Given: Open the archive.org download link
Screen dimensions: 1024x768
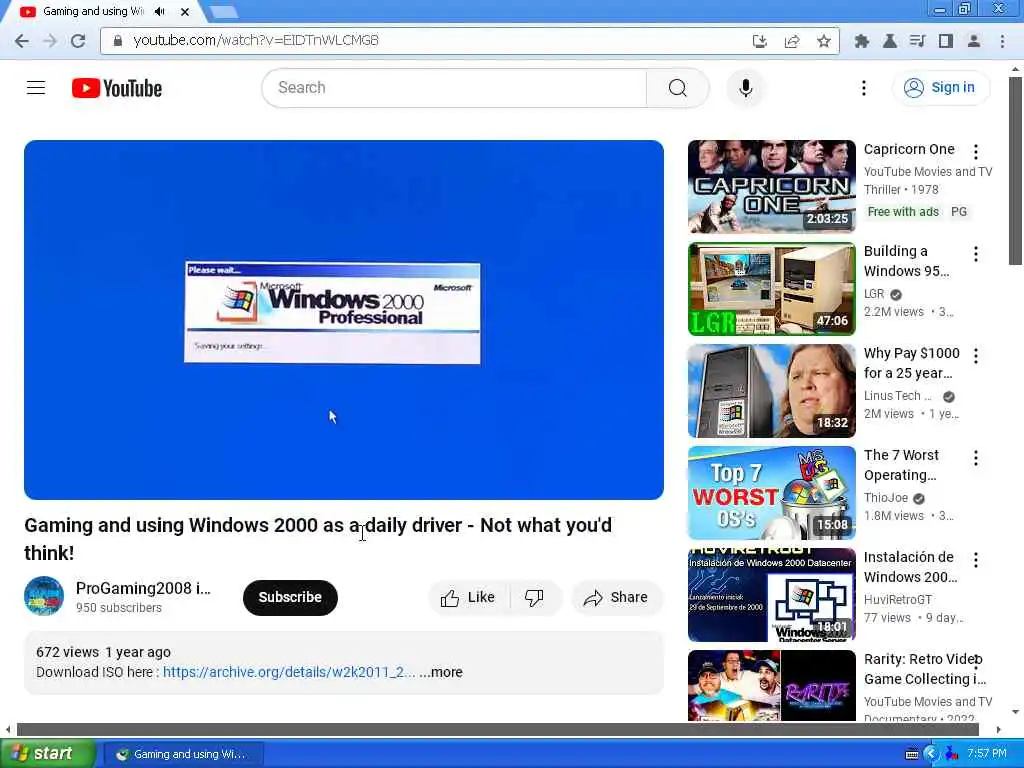Looking at the screenshot, I should tap(289, 672).
